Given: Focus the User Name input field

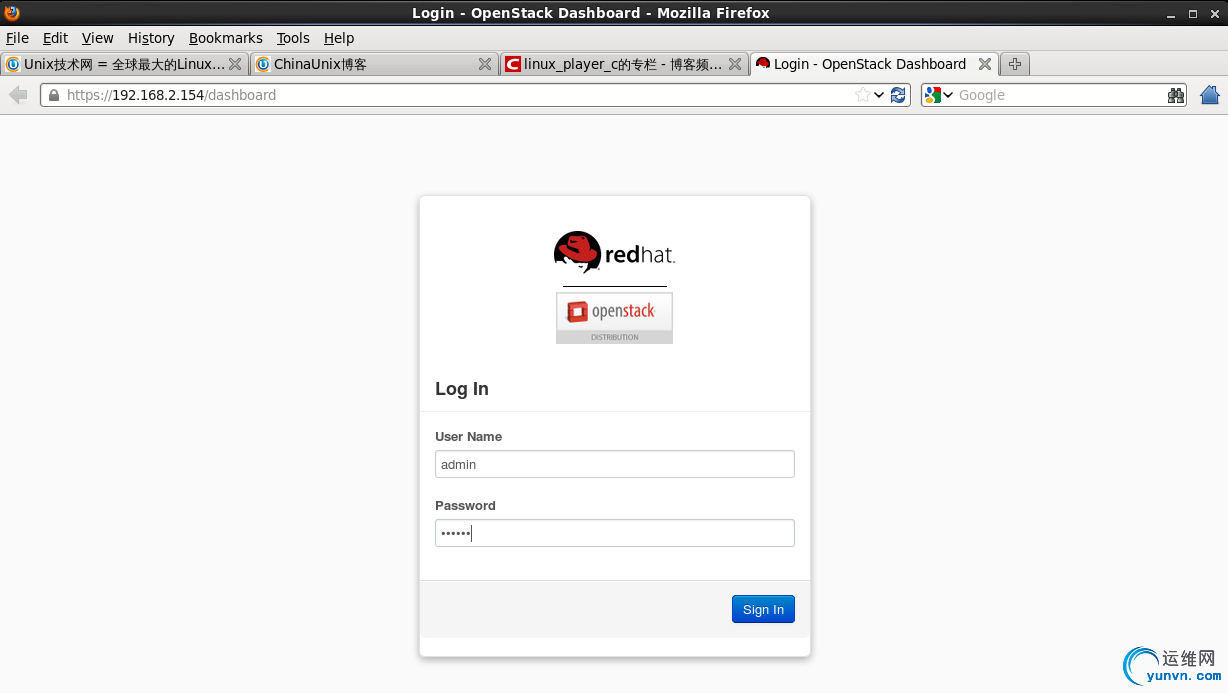Looking at the screenshot, I should point(615,464).
